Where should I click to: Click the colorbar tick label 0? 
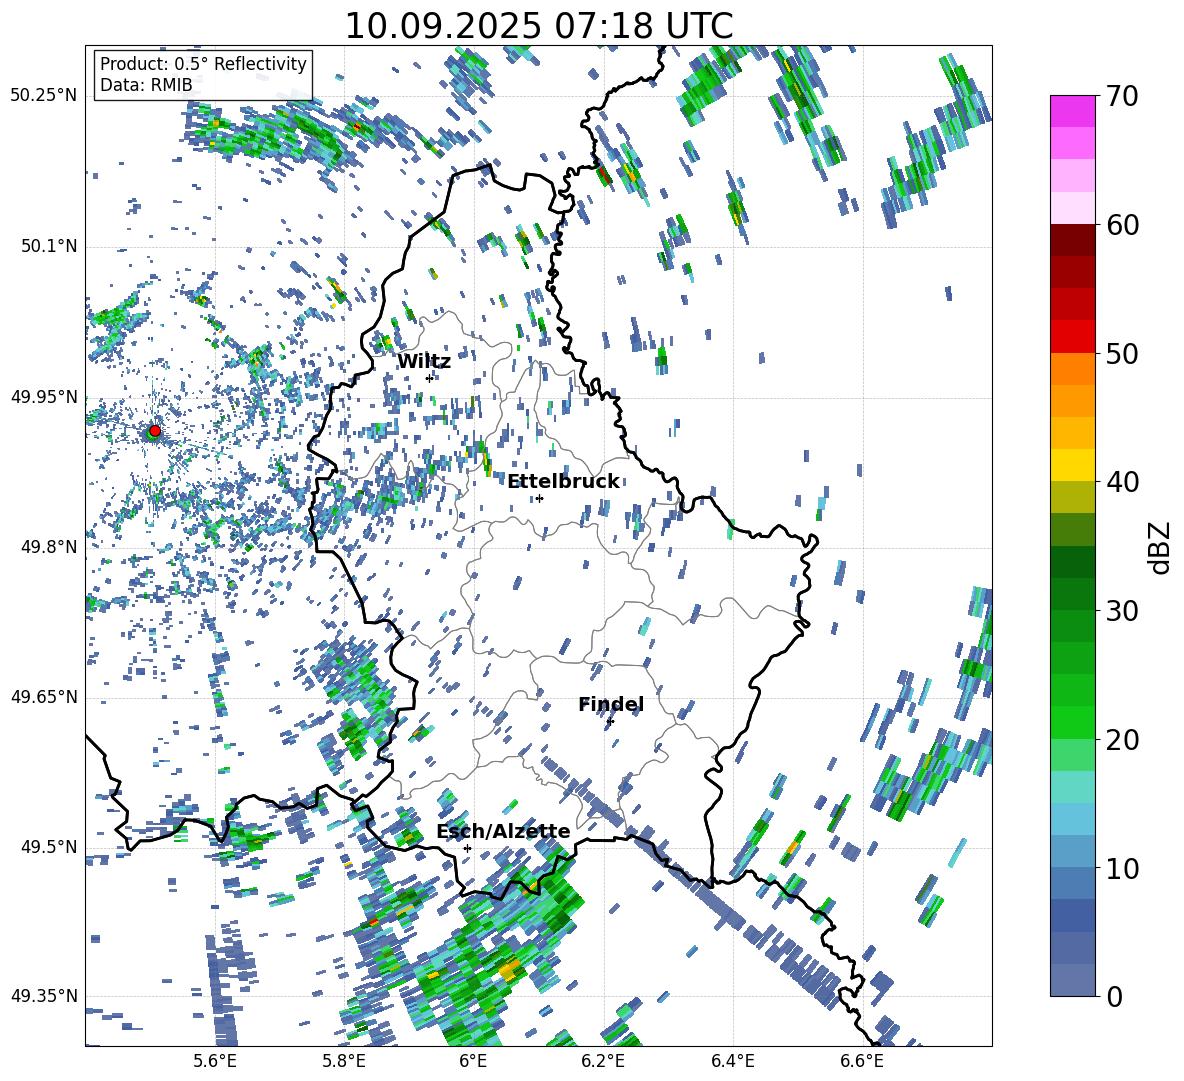point(1113,996)
